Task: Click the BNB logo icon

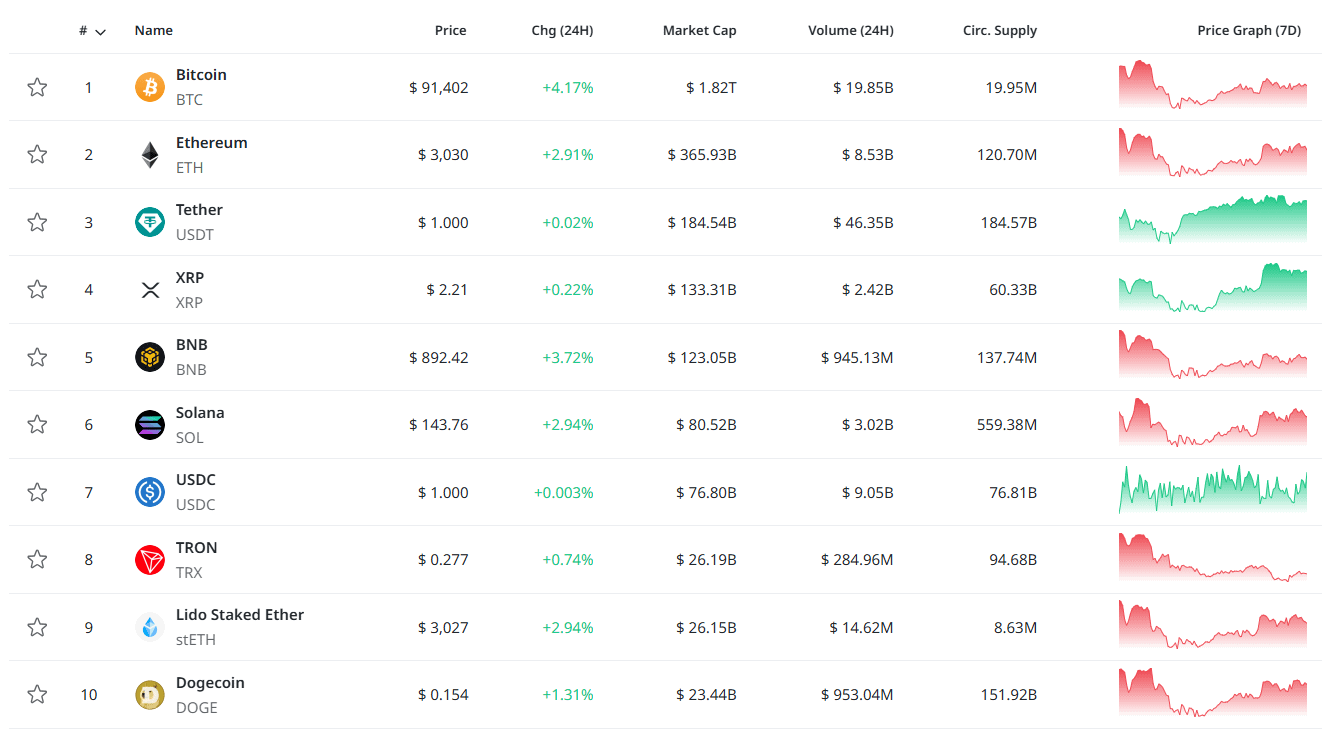Action: (149, 357)
